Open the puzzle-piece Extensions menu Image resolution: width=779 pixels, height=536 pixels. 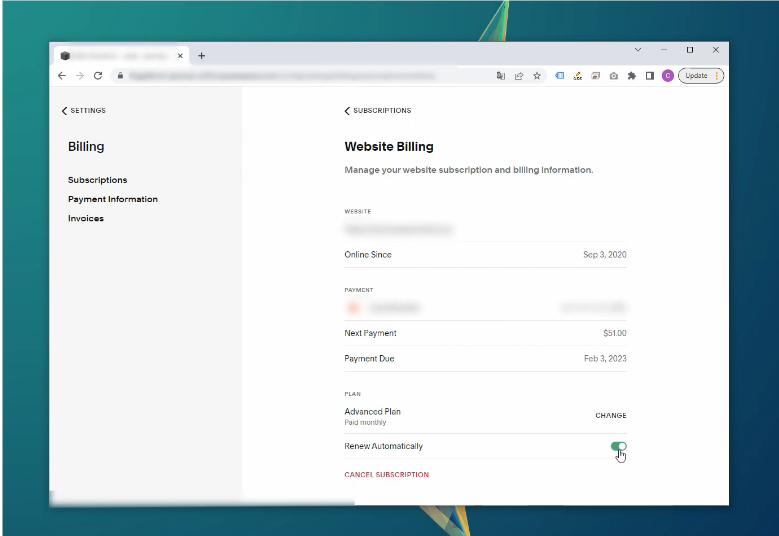point(631,76)
